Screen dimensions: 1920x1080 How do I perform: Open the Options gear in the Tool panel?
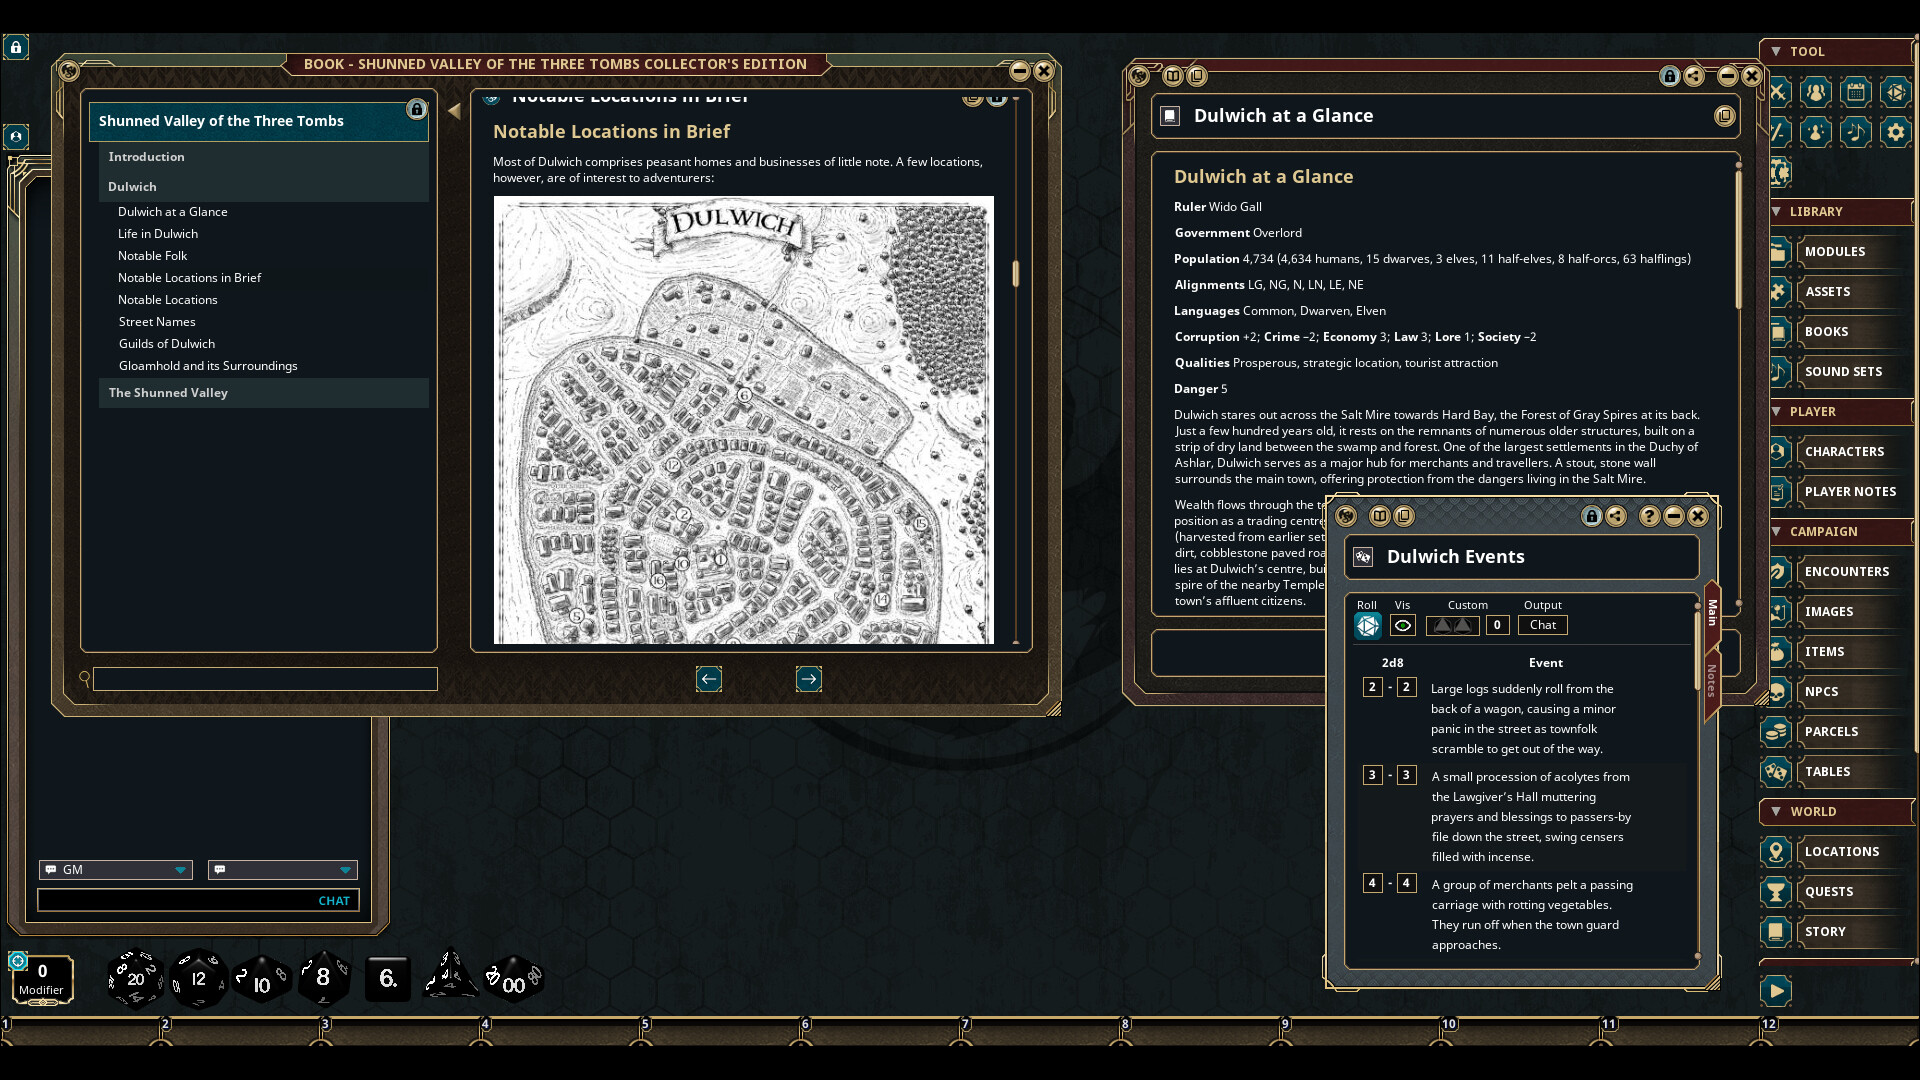pyautogui.click(x=1896, y=132)
